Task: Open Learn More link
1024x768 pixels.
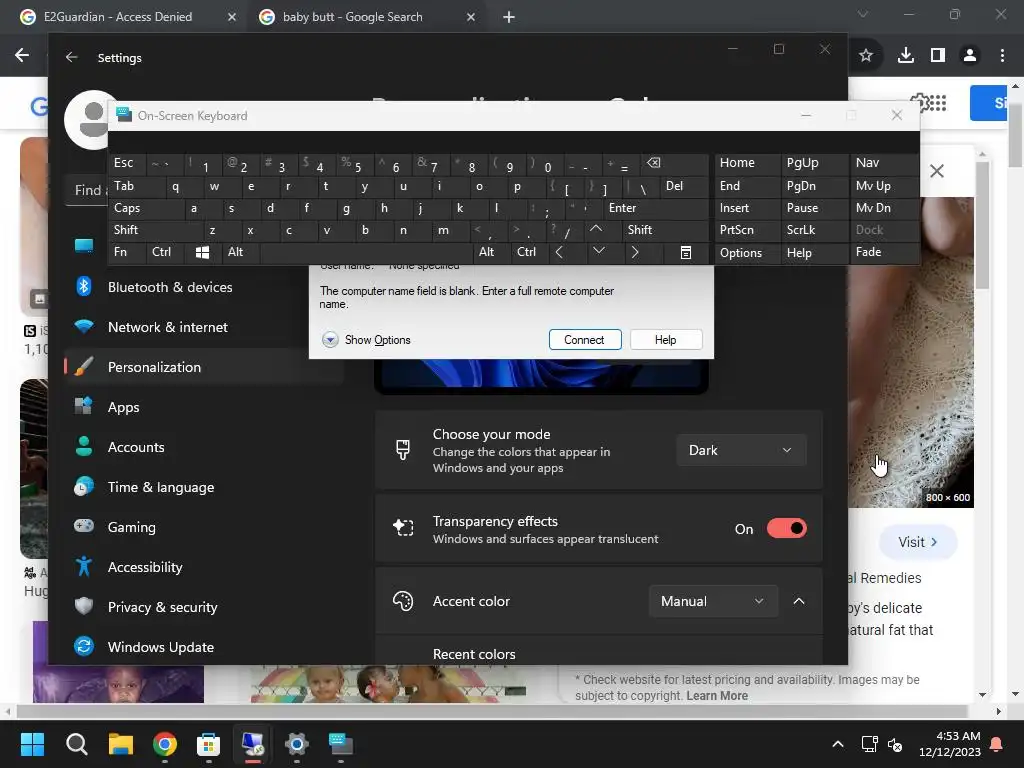Action: tap(716, 696)
